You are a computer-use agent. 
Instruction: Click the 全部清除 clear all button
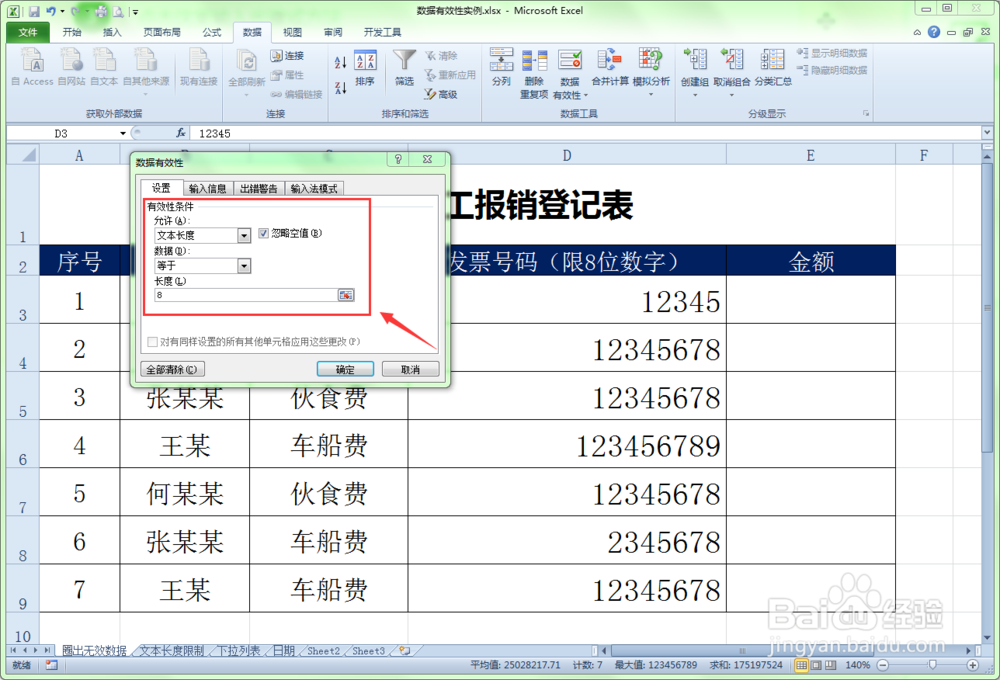[x=172, y=369]
